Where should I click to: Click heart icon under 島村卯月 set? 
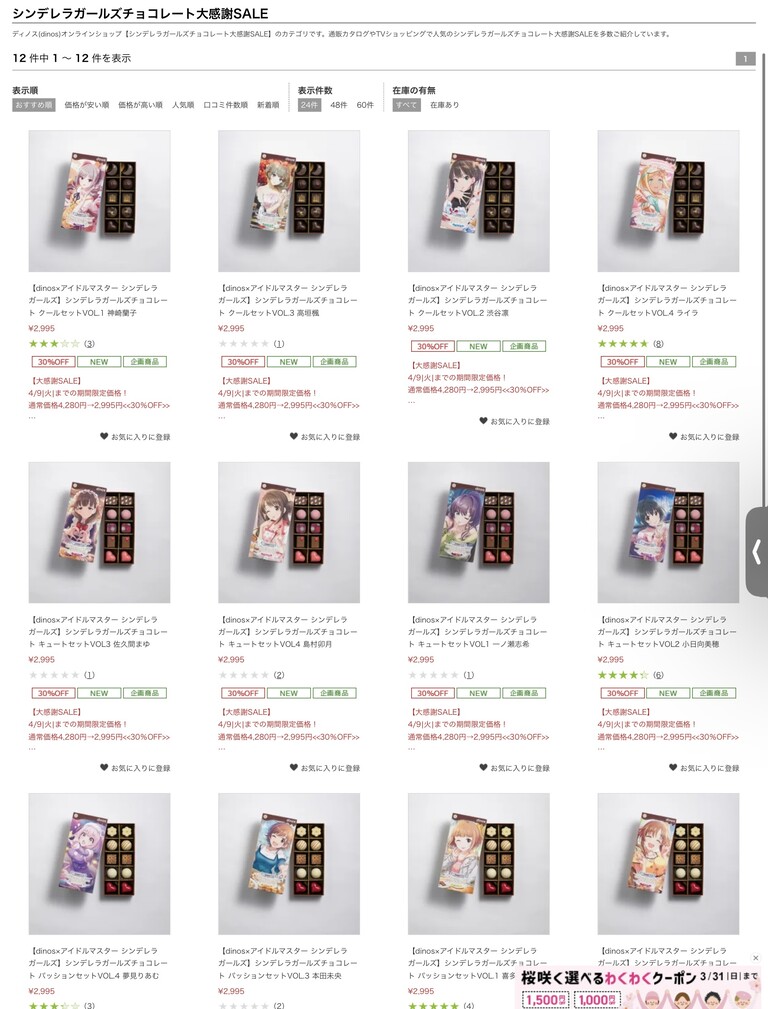coord(294,767)
